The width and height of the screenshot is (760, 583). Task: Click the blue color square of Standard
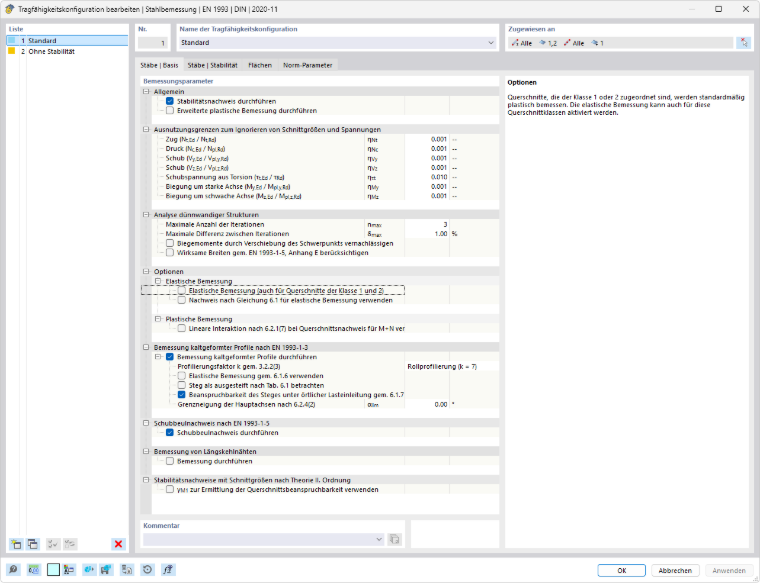pos(12,40)
